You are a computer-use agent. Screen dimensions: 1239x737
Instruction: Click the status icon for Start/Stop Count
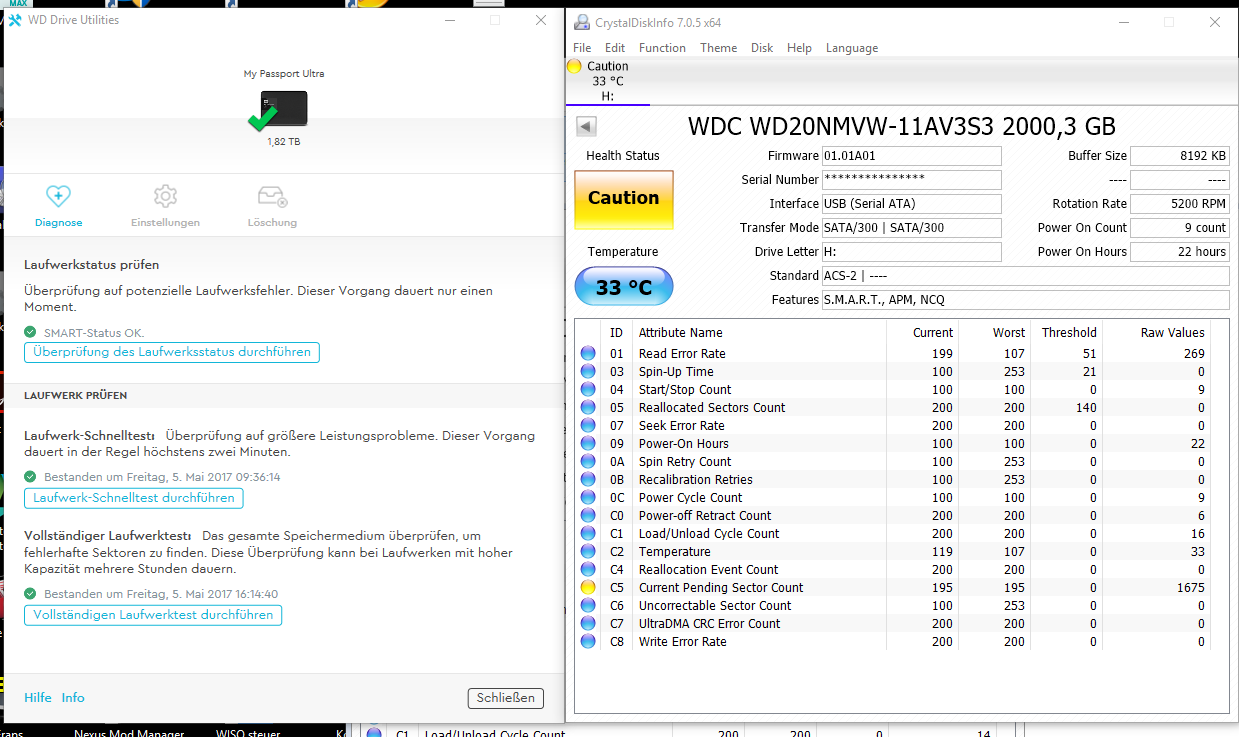pos(588,389)
